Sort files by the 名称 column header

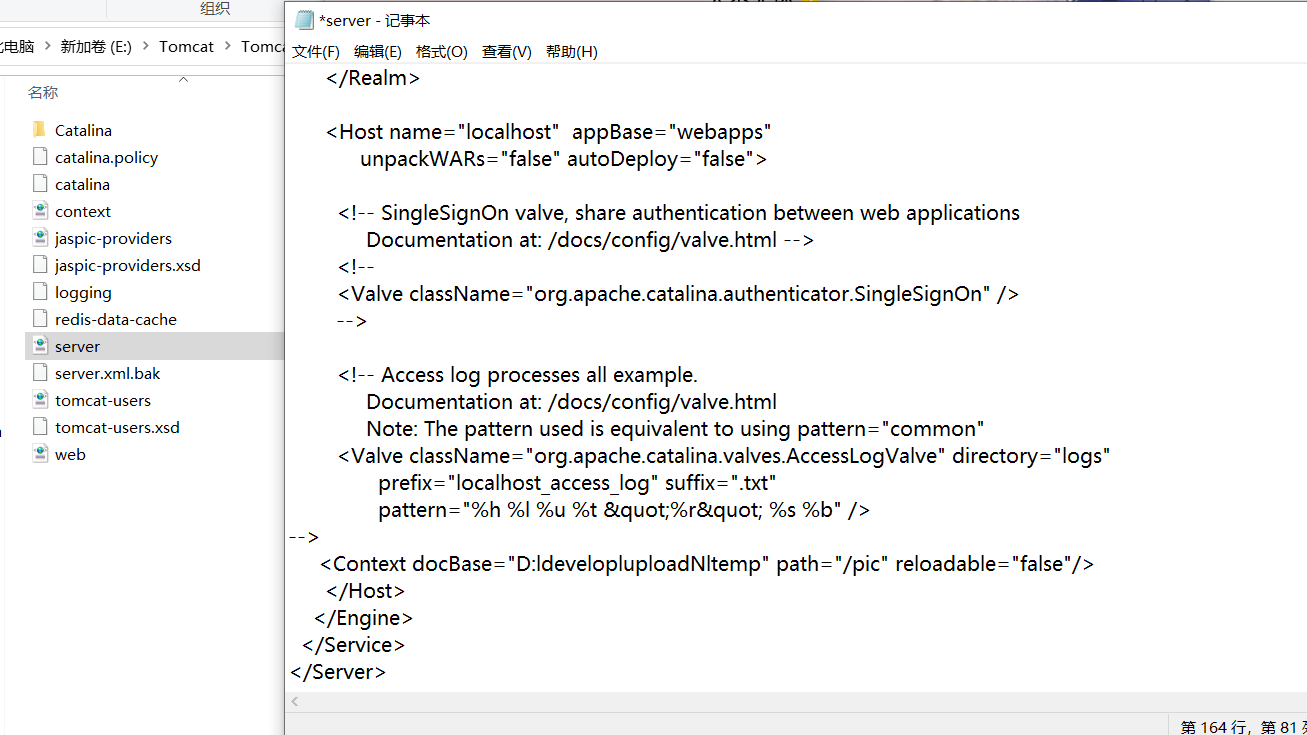[x=43, y=92]
